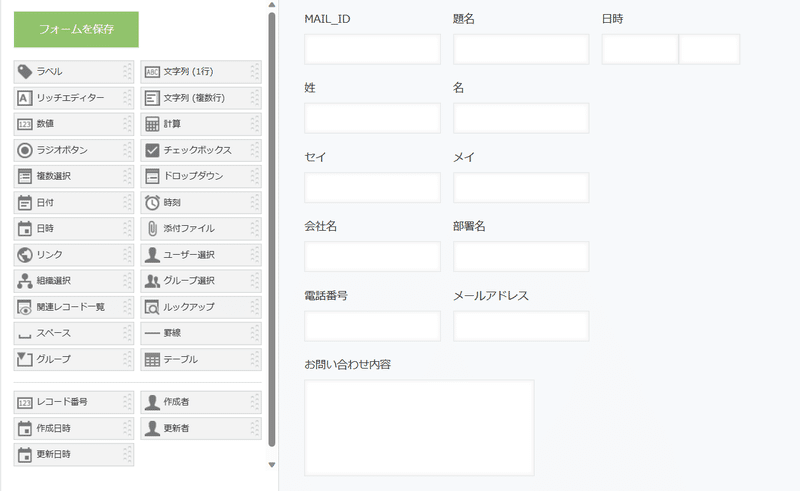Select the ルックアップ magnifier icon

click(x=152, y=307)
